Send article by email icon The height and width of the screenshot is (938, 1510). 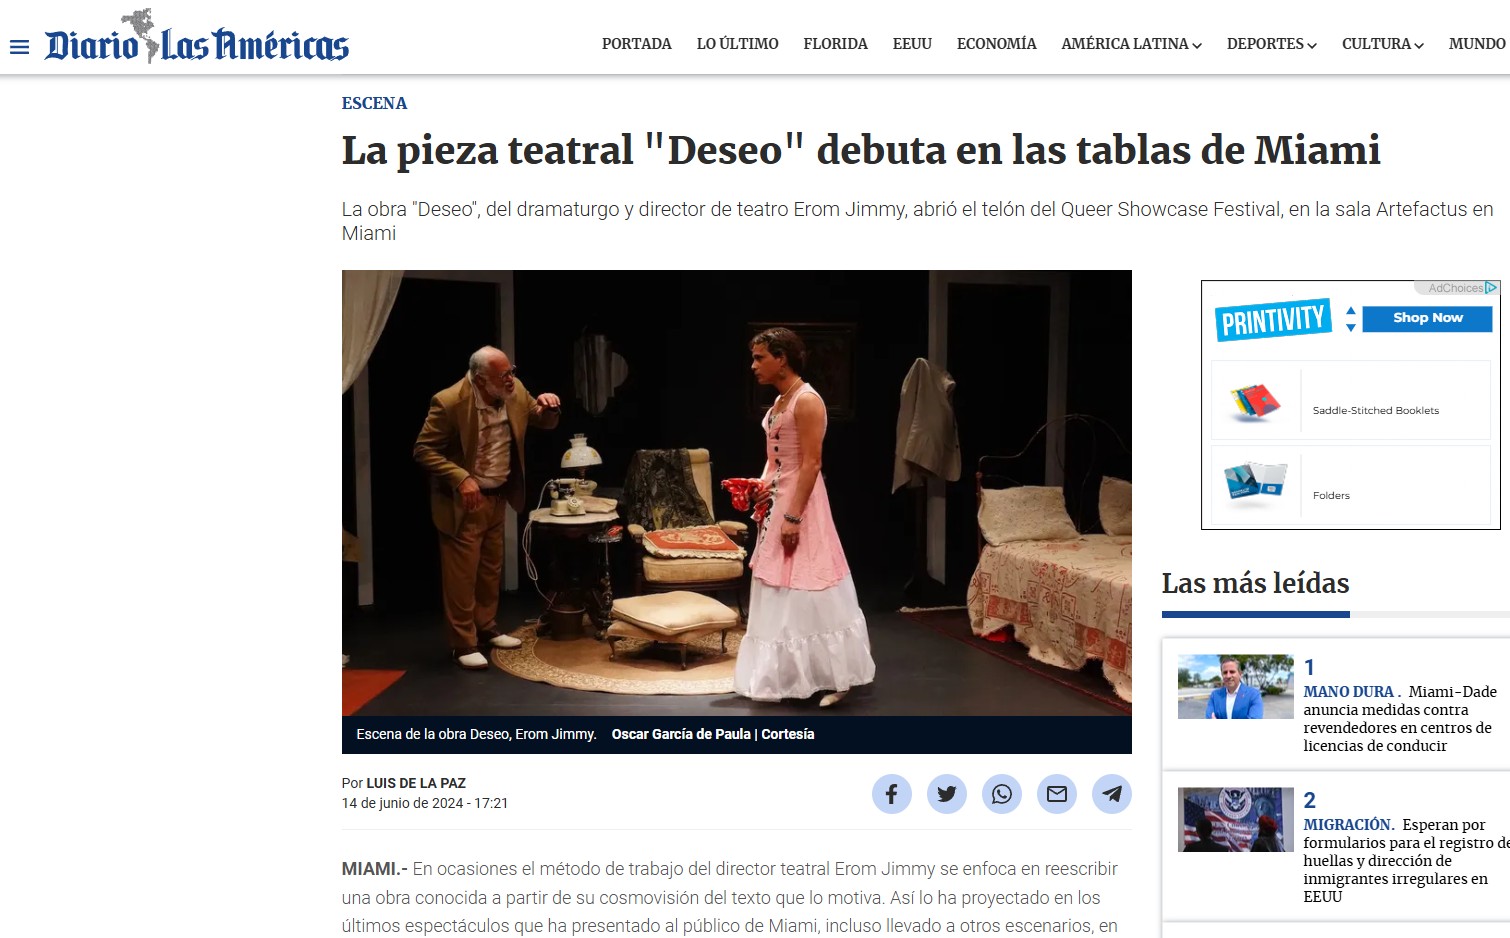click(x=1056, y=794)
